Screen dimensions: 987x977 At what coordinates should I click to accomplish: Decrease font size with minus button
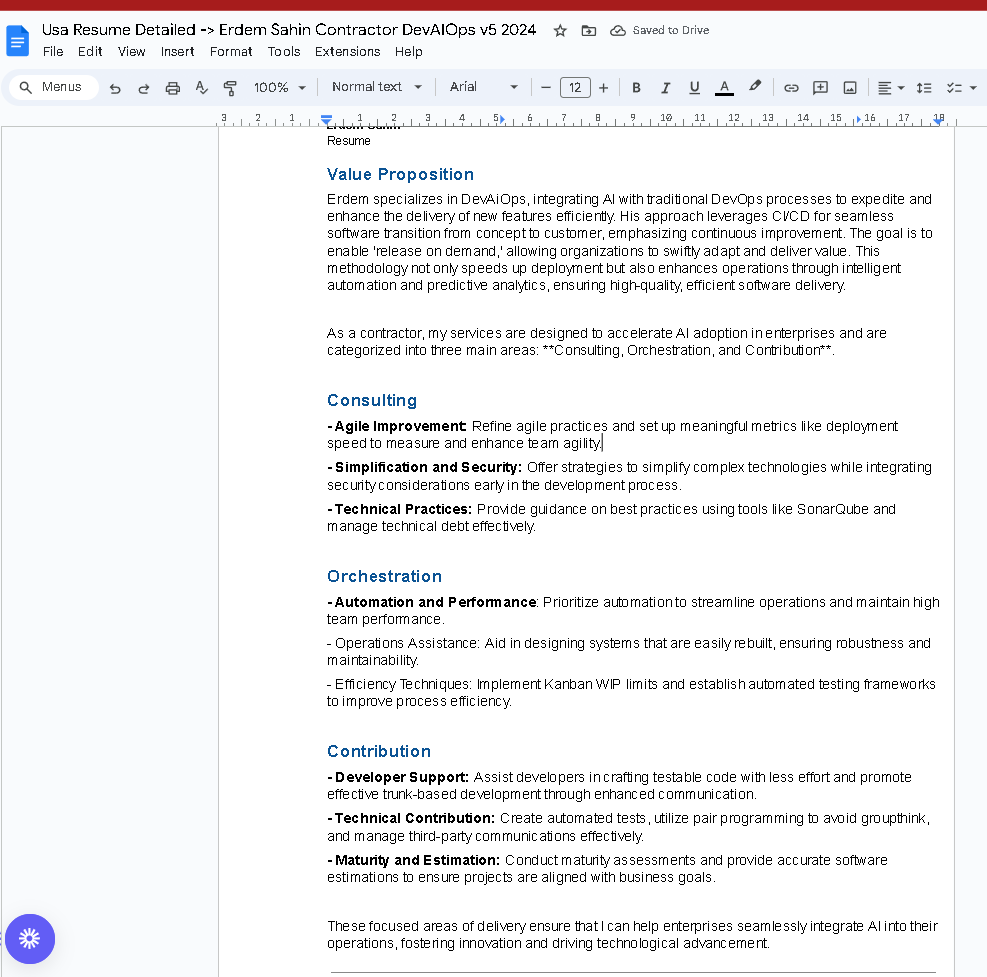click(x=546, y=88)
